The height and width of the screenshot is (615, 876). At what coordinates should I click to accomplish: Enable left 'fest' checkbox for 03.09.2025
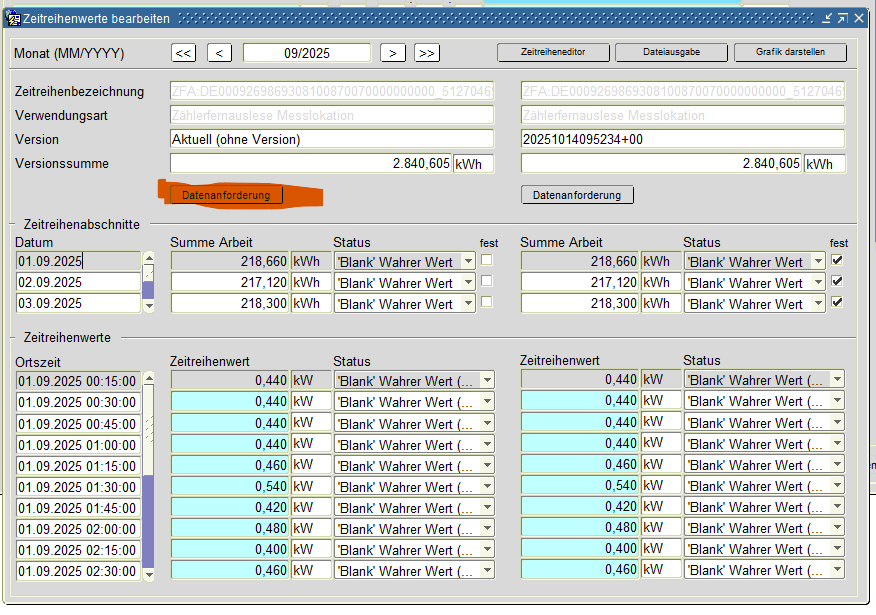487,302
